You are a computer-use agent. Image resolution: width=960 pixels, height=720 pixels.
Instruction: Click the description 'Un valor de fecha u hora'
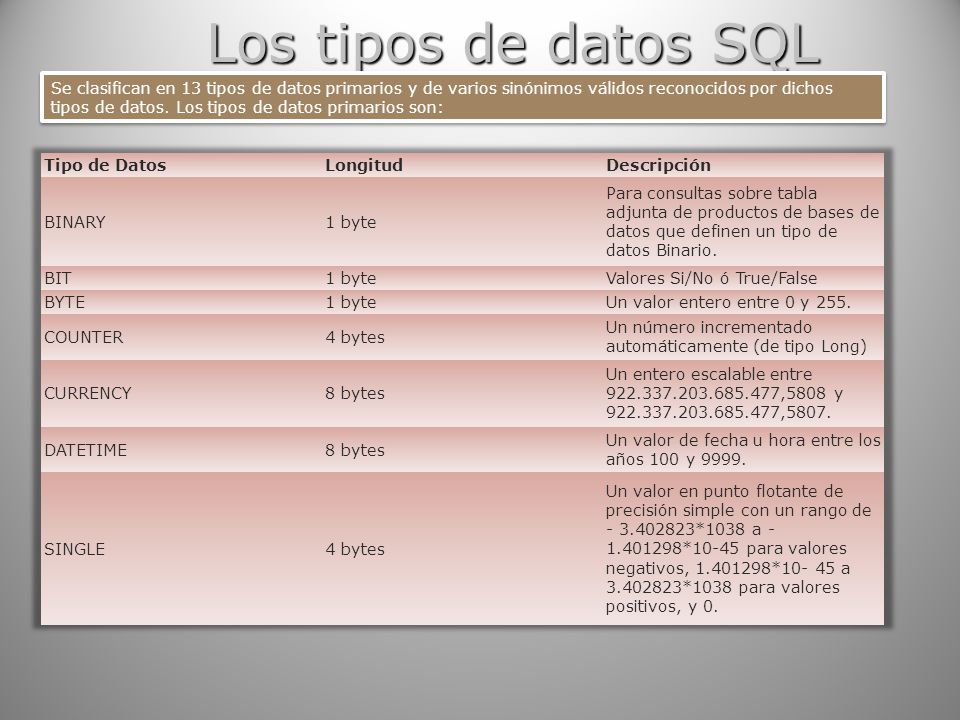tap(743, 449)
